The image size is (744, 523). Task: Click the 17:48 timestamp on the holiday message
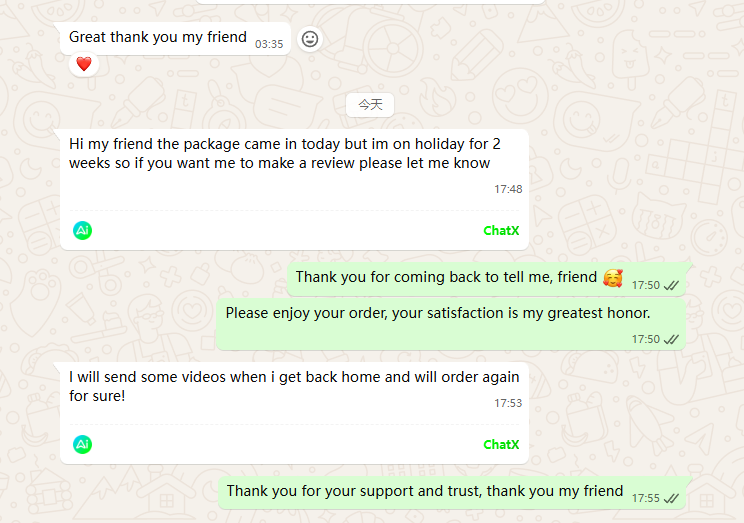pos(508,189)
